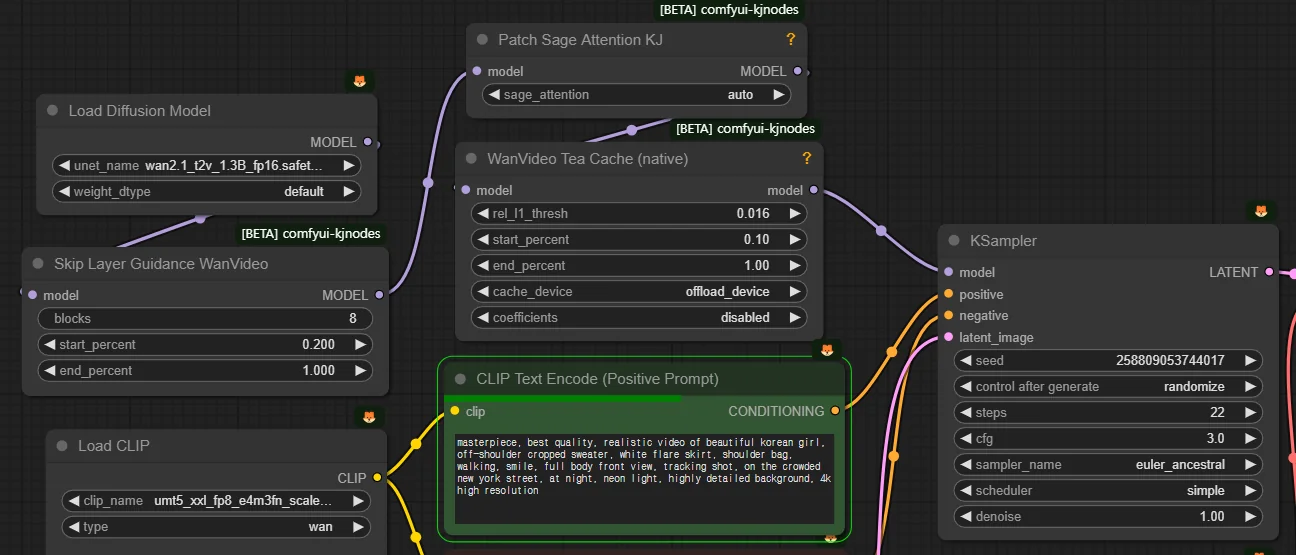Increase the seed value arrow

(1249, 360)
